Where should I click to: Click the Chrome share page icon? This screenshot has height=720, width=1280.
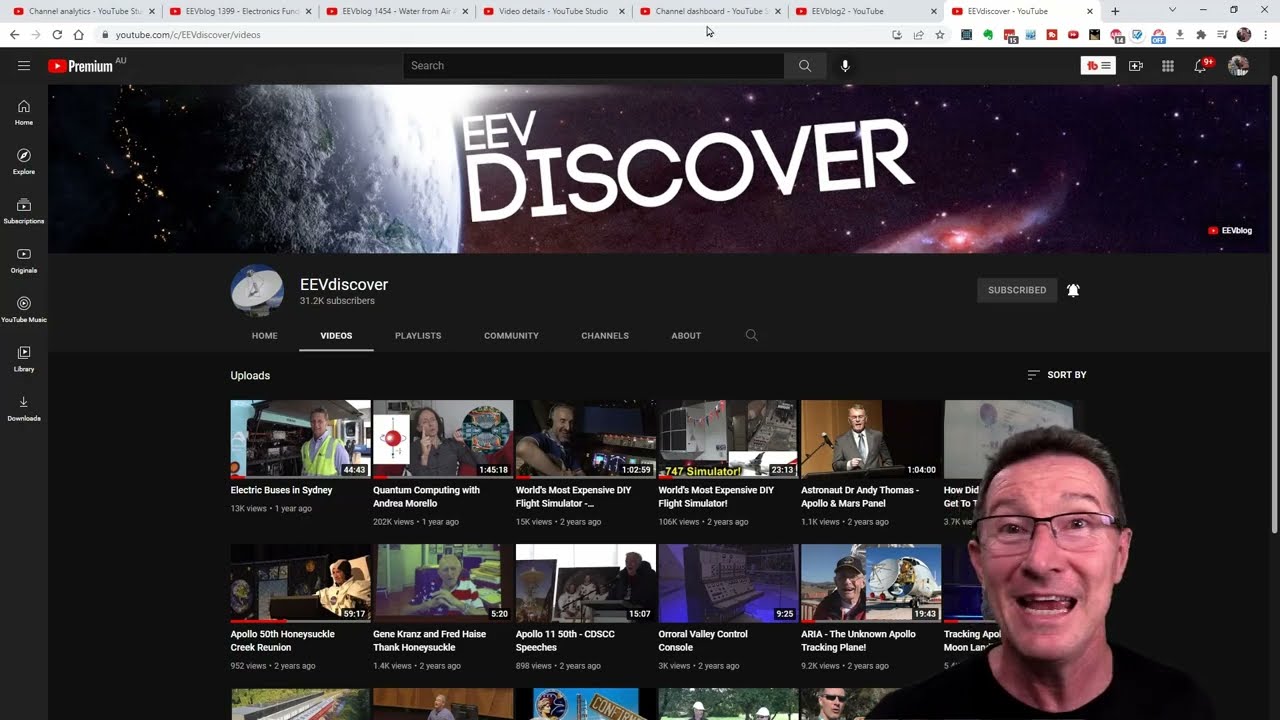pyautogui.click(x=918, y=34)
